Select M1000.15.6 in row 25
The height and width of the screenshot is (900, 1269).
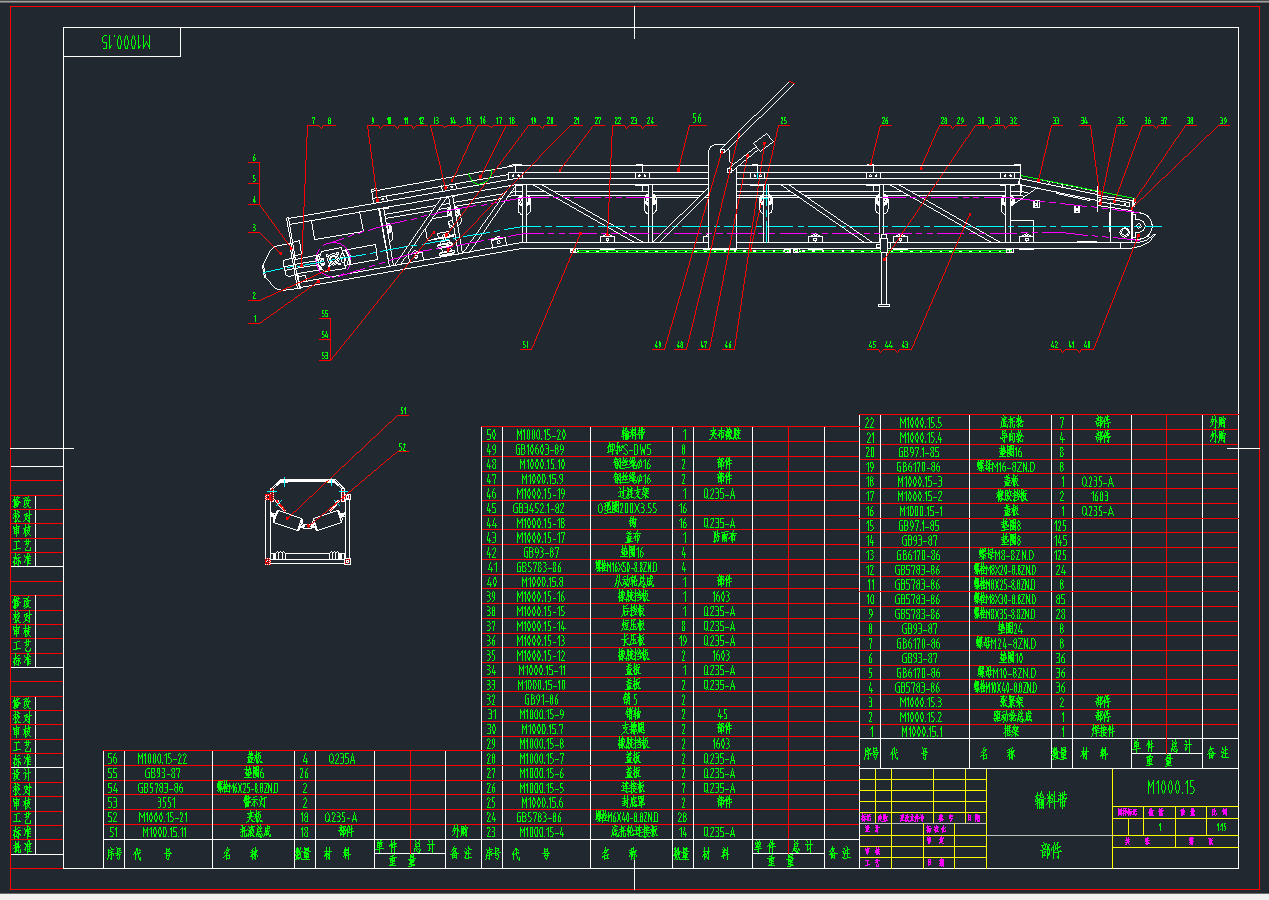pos(541,803)
